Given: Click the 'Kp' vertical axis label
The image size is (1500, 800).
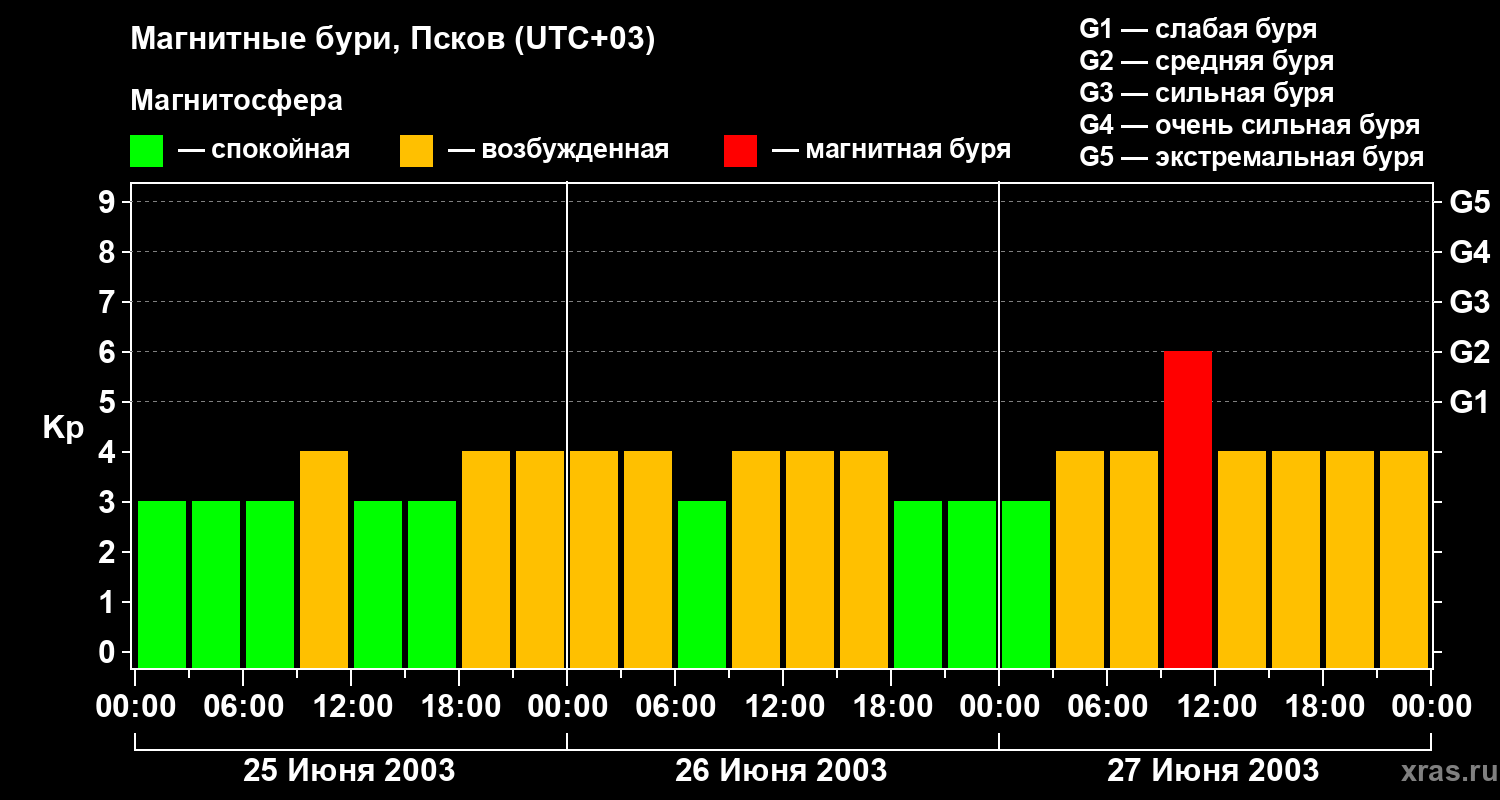Looking at the screenshot, I should (x=63, y=427).
